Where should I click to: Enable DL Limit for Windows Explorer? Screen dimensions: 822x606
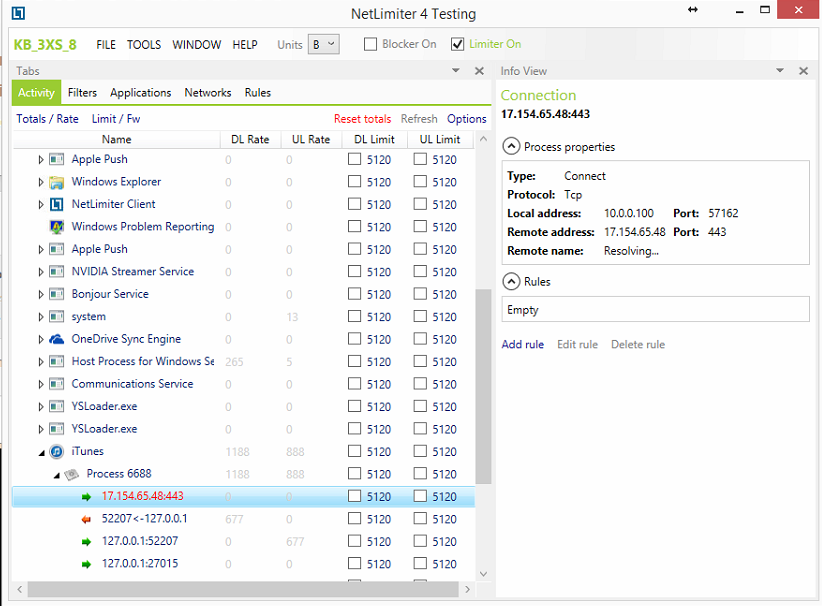[354, 181]
